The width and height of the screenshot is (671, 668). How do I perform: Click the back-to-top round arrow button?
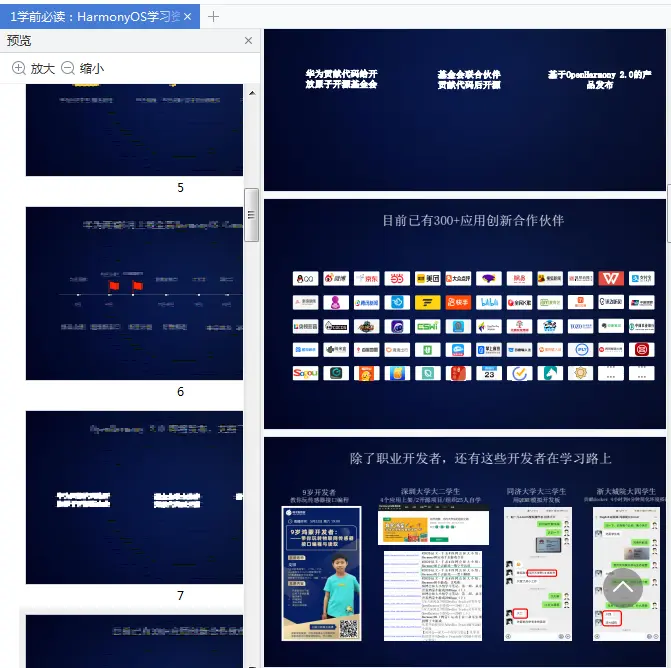[623, 588]
